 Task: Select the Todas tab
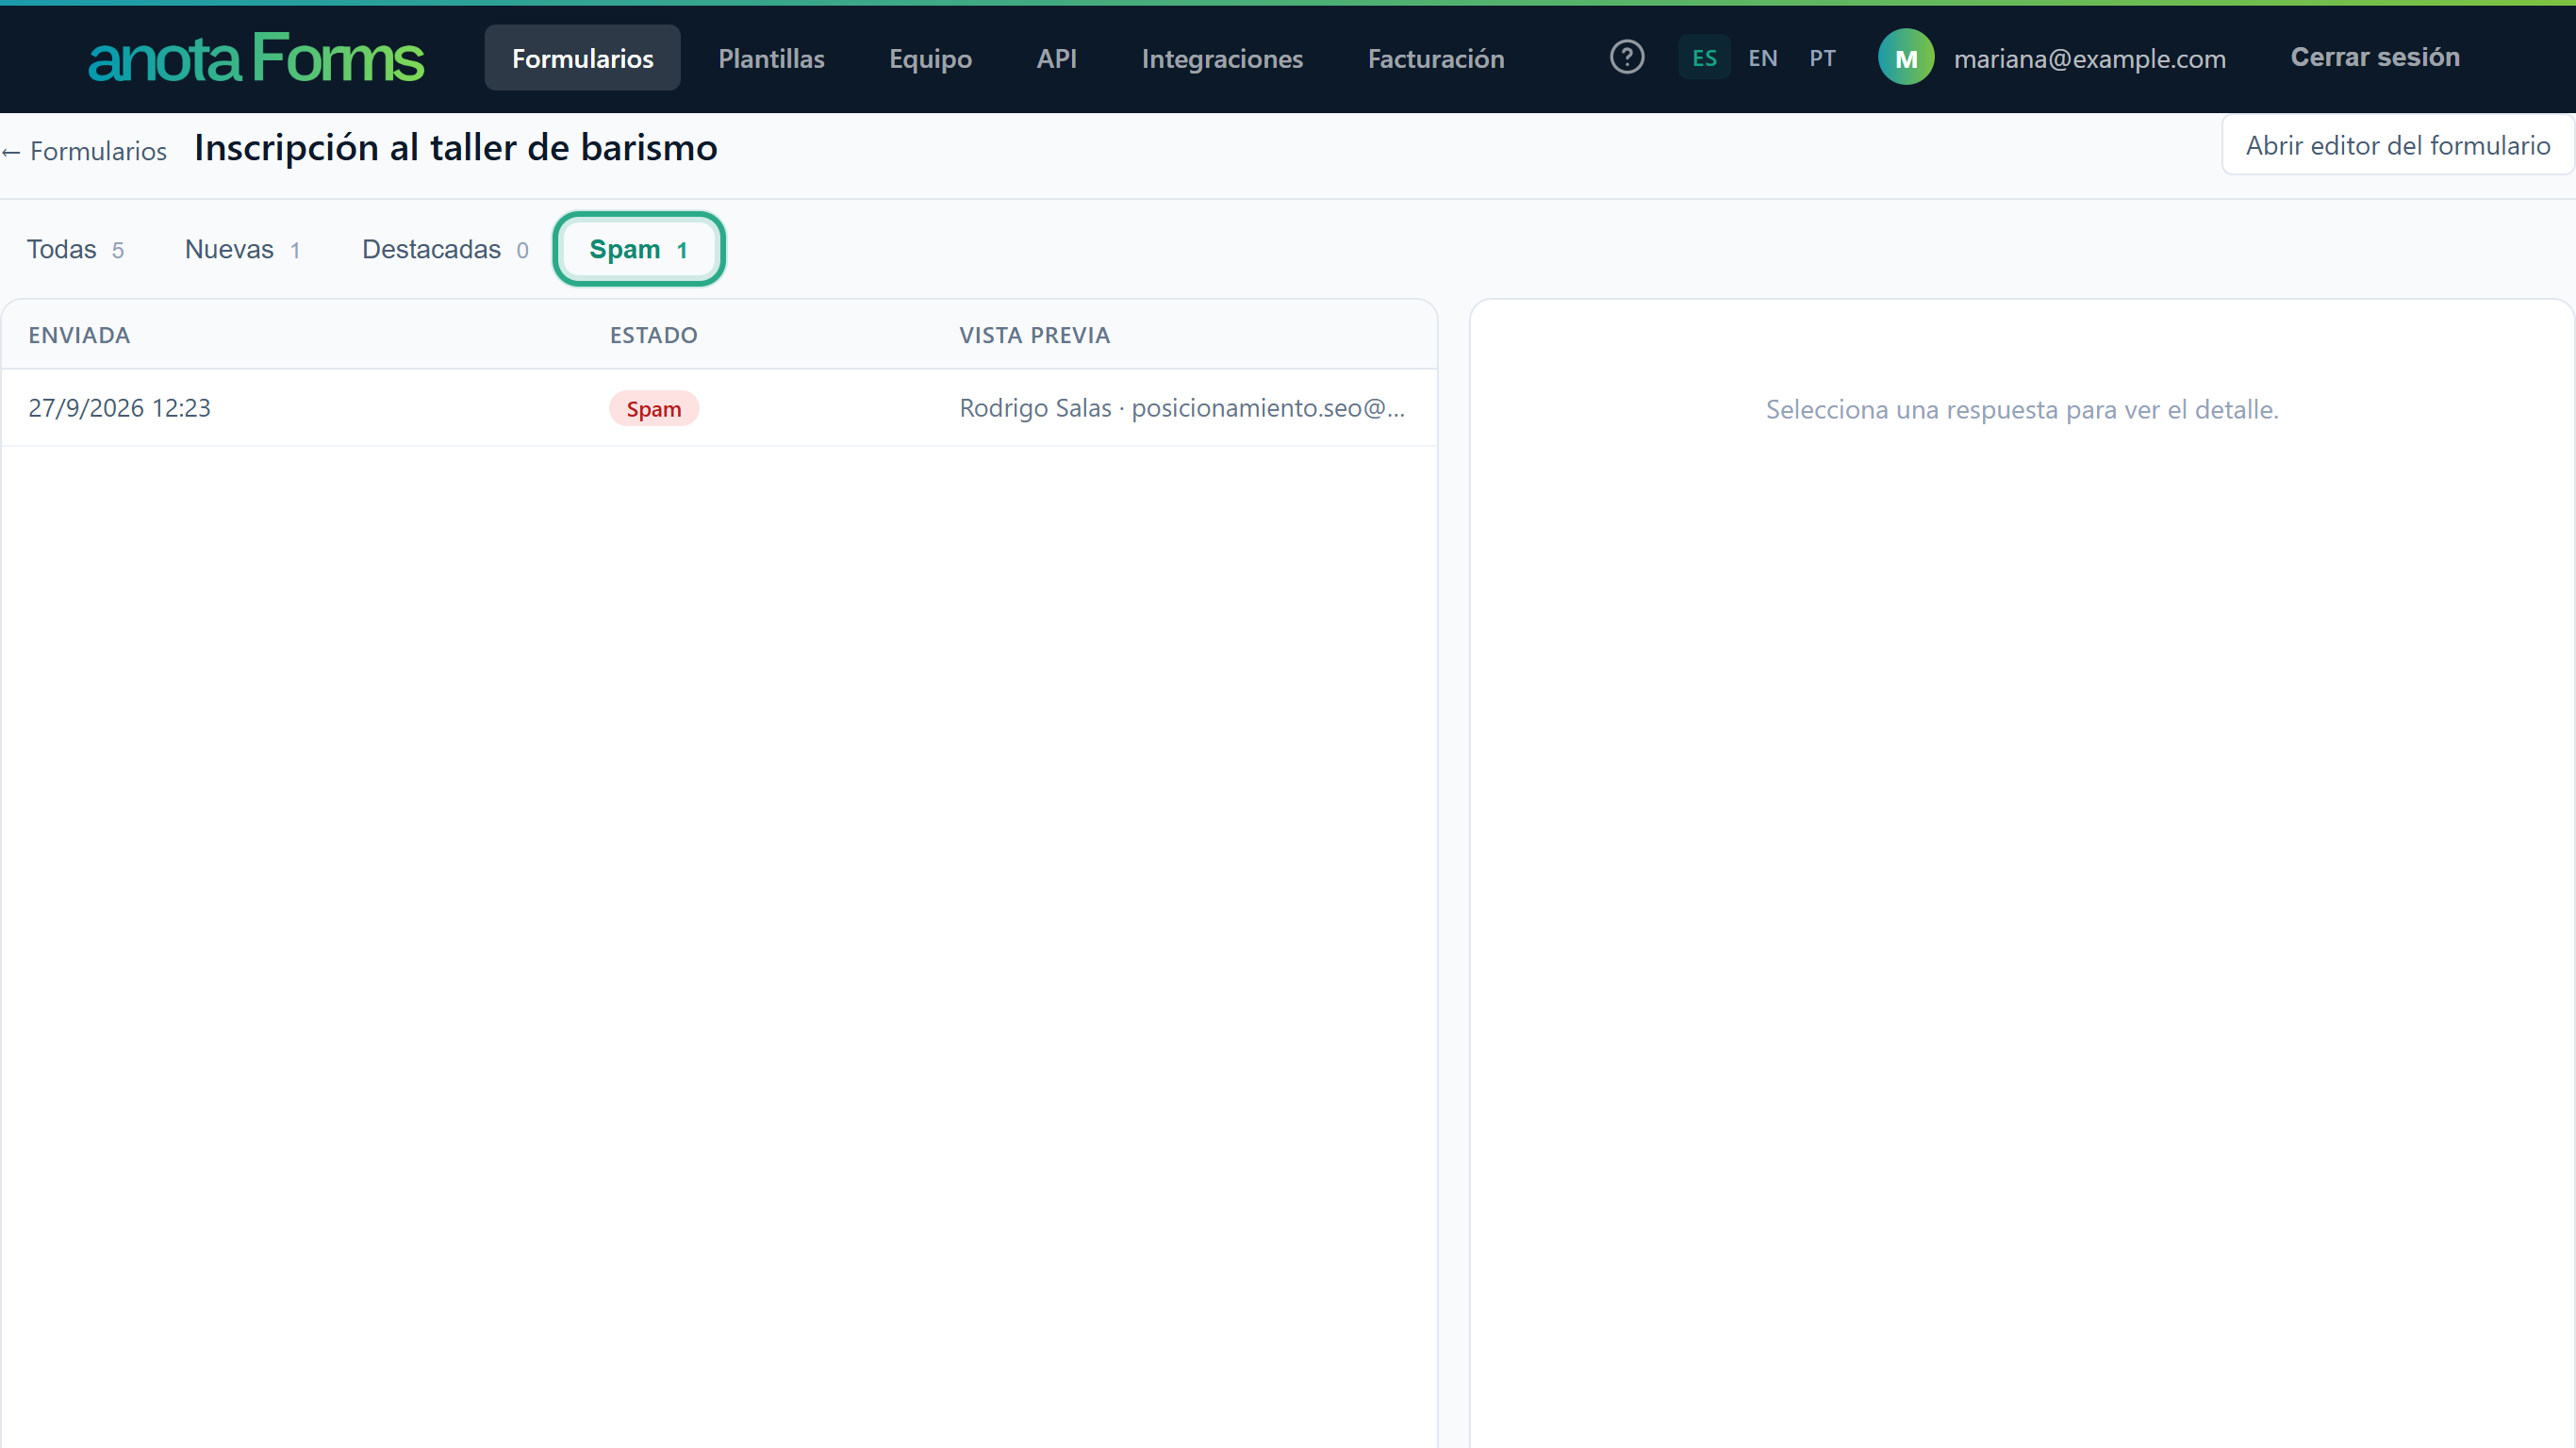coord(75,249)
